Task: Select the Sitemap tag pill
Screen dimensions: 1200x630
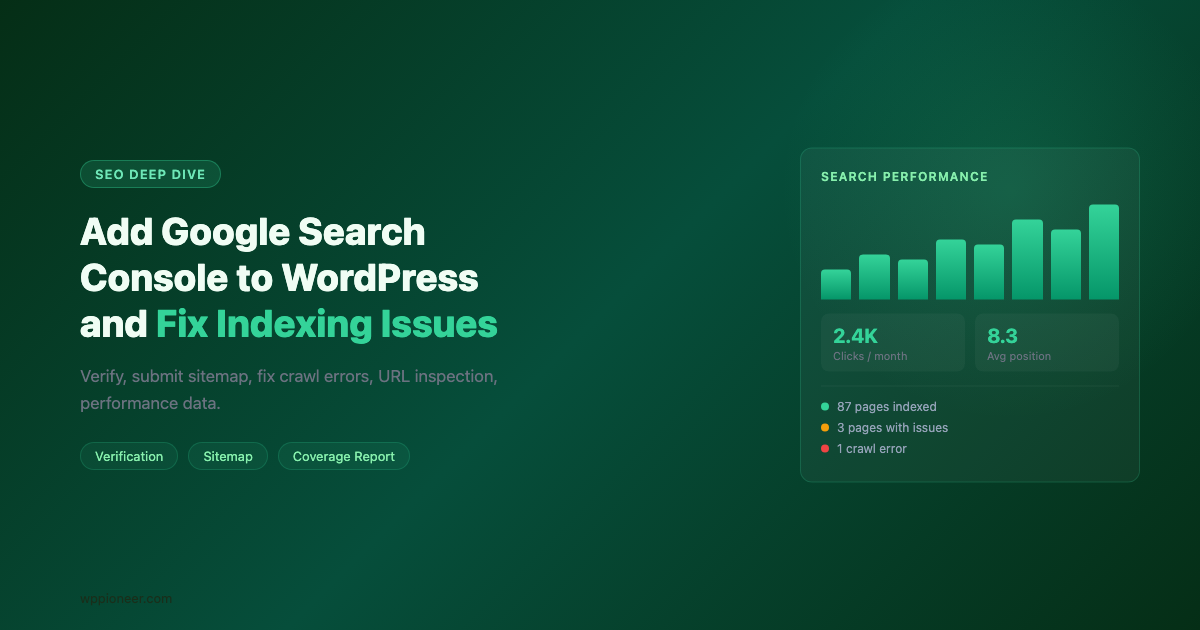Action: point(228,456)
